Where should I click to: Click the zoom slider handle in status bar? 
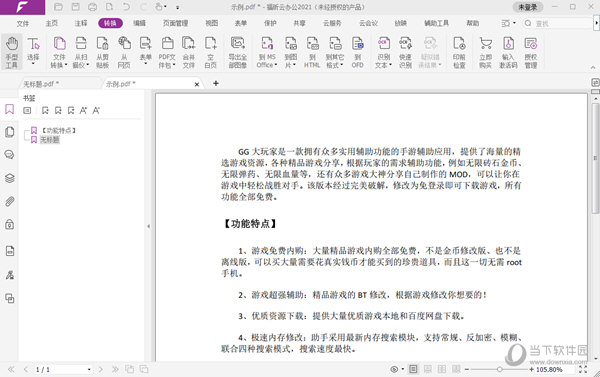pos(499,369)
